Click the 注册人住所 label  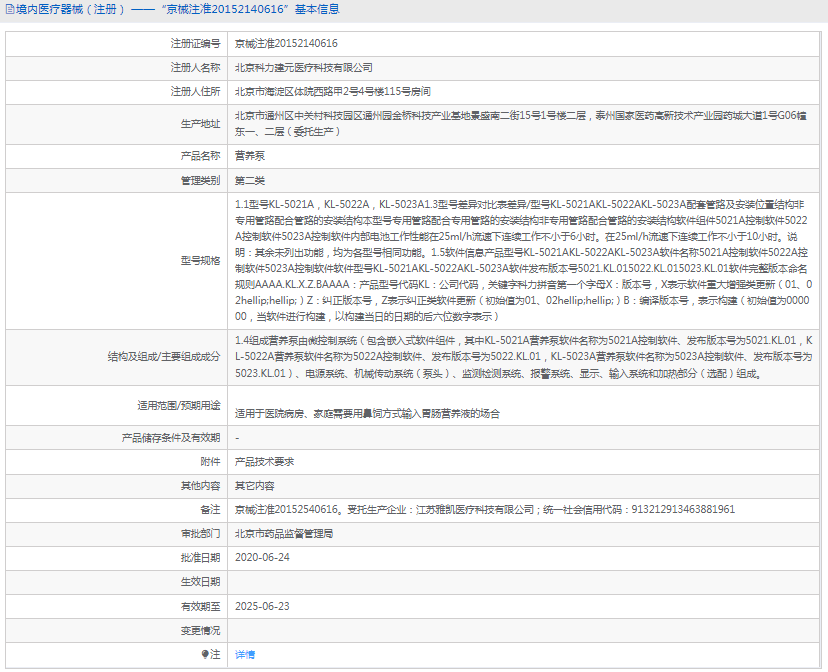tap(195, 91)
